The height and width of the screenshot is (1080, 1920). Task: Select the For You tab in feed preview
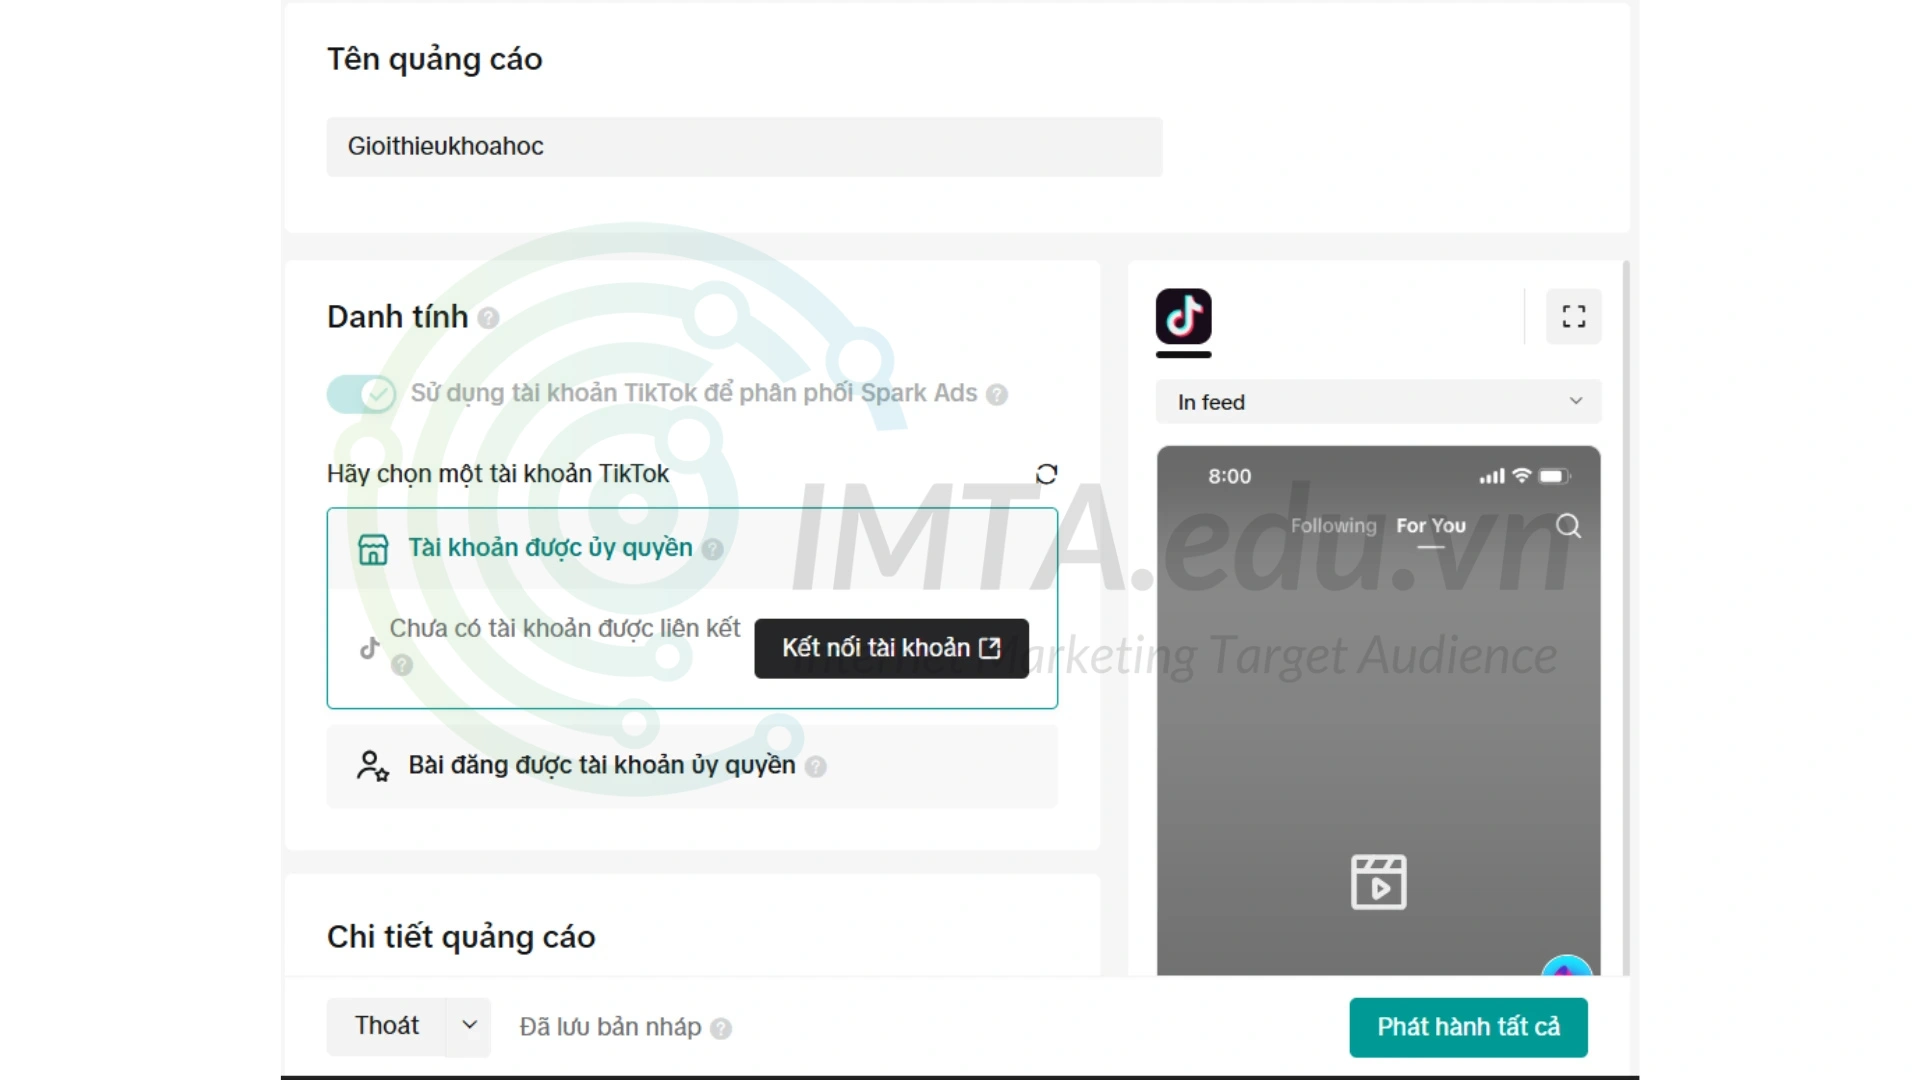tap(1431, 525)
